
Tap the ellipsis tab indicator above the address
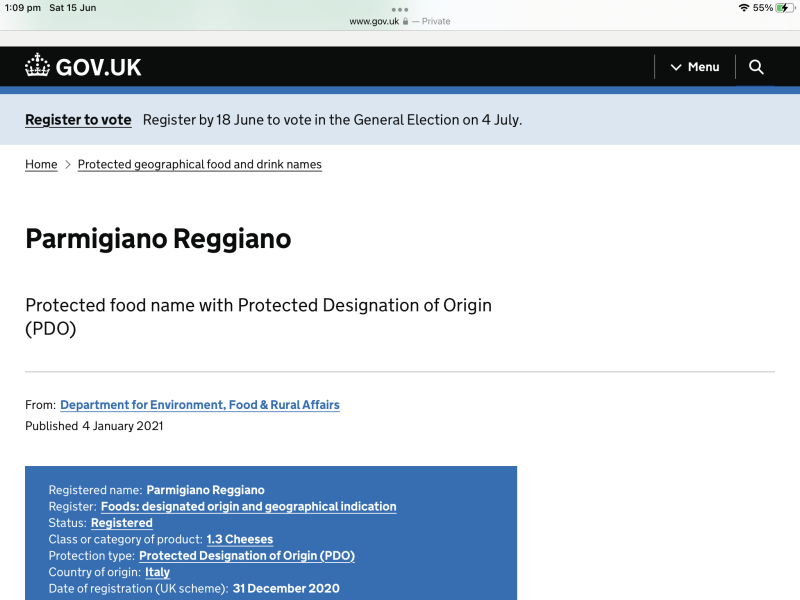(x=400, y=9)
